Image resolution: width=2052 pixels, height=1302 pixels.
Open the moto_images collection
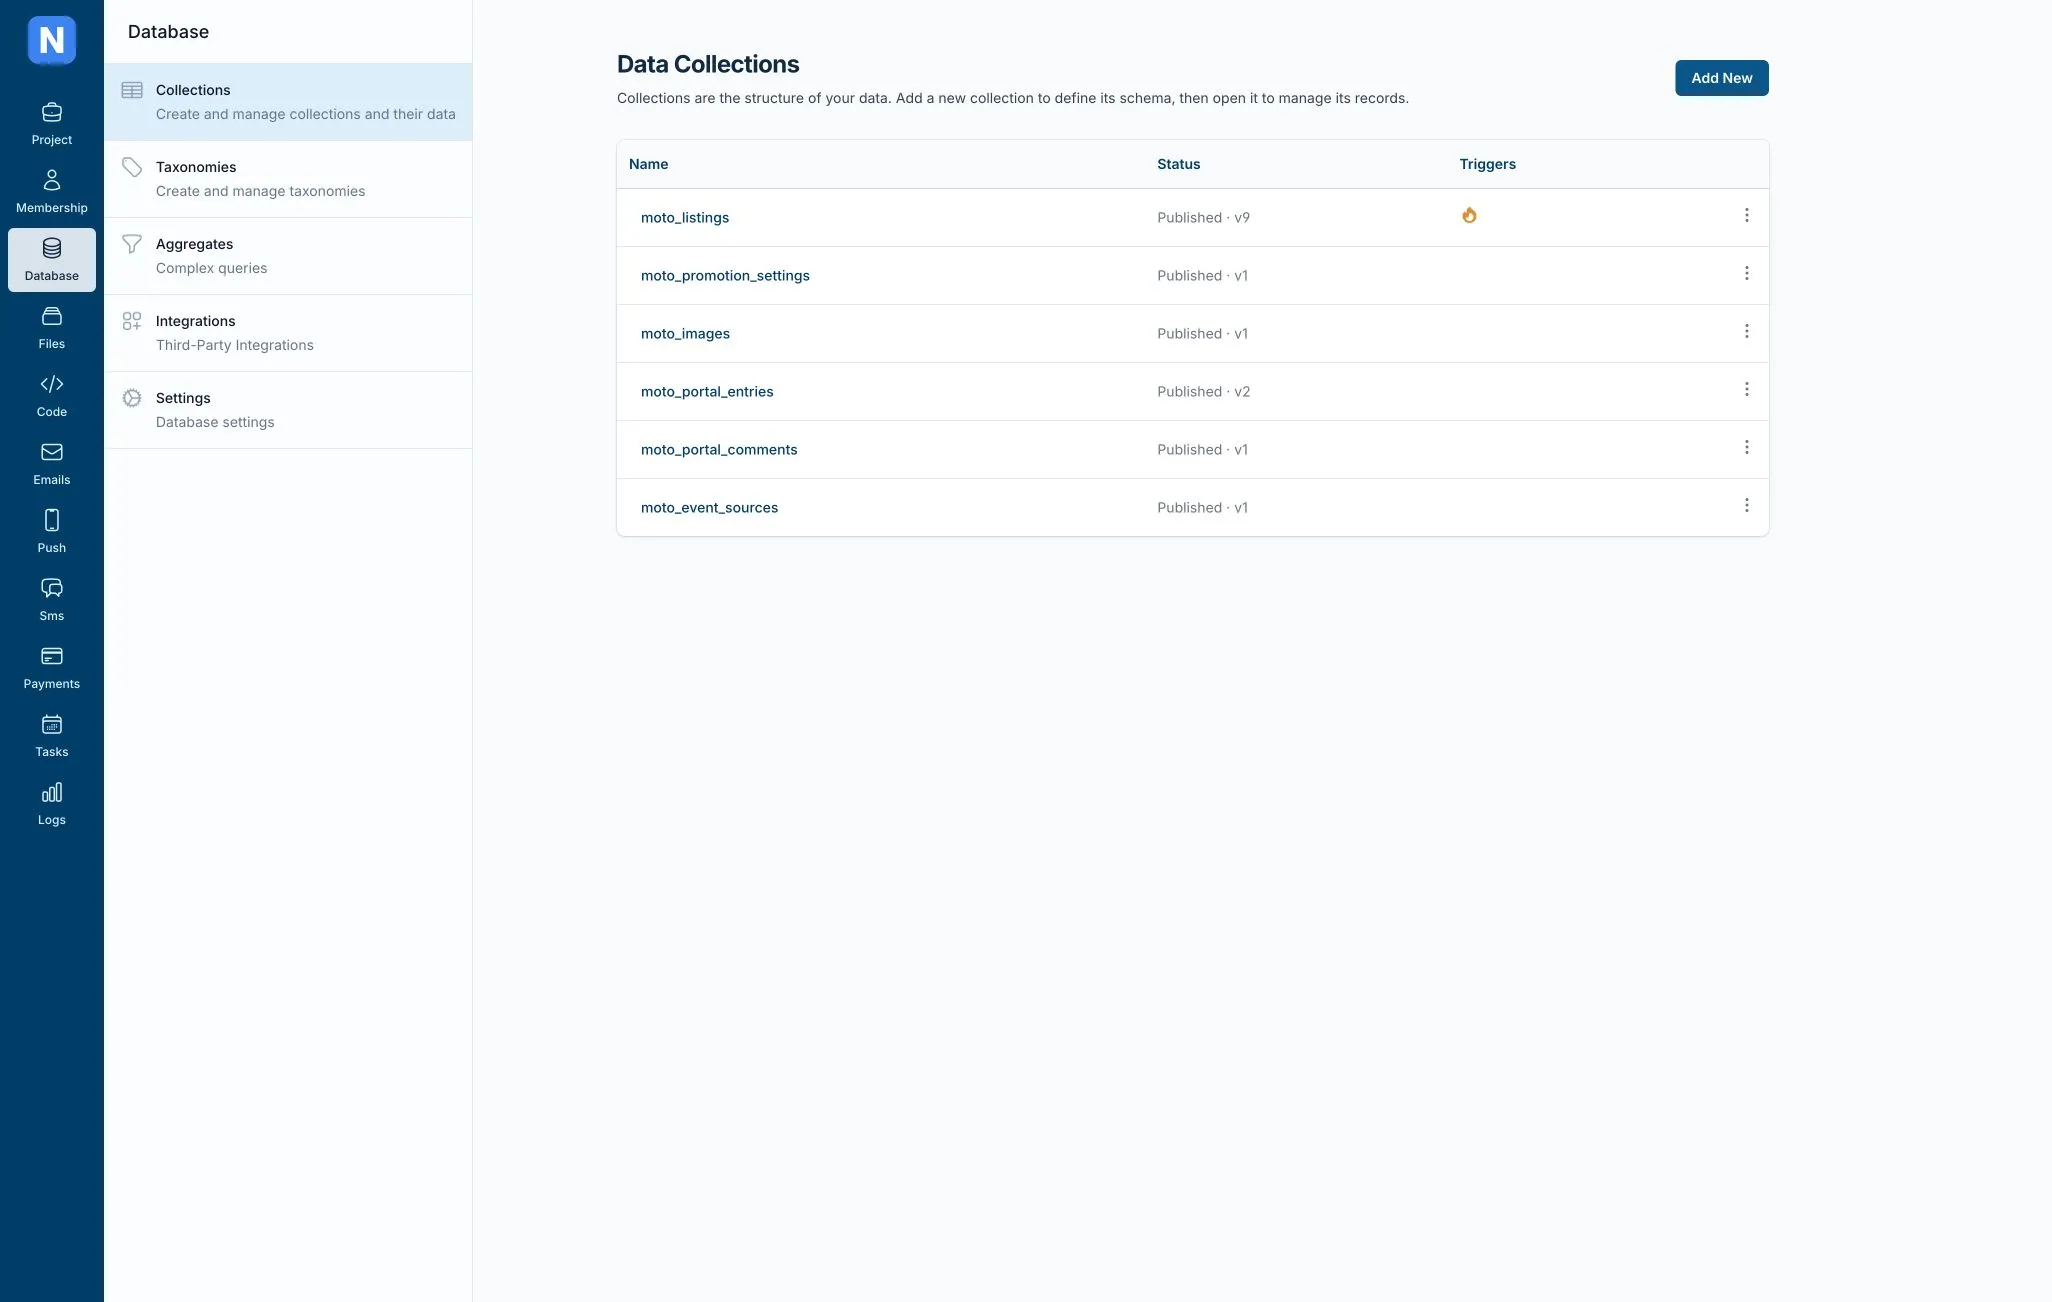click(685, 334)
